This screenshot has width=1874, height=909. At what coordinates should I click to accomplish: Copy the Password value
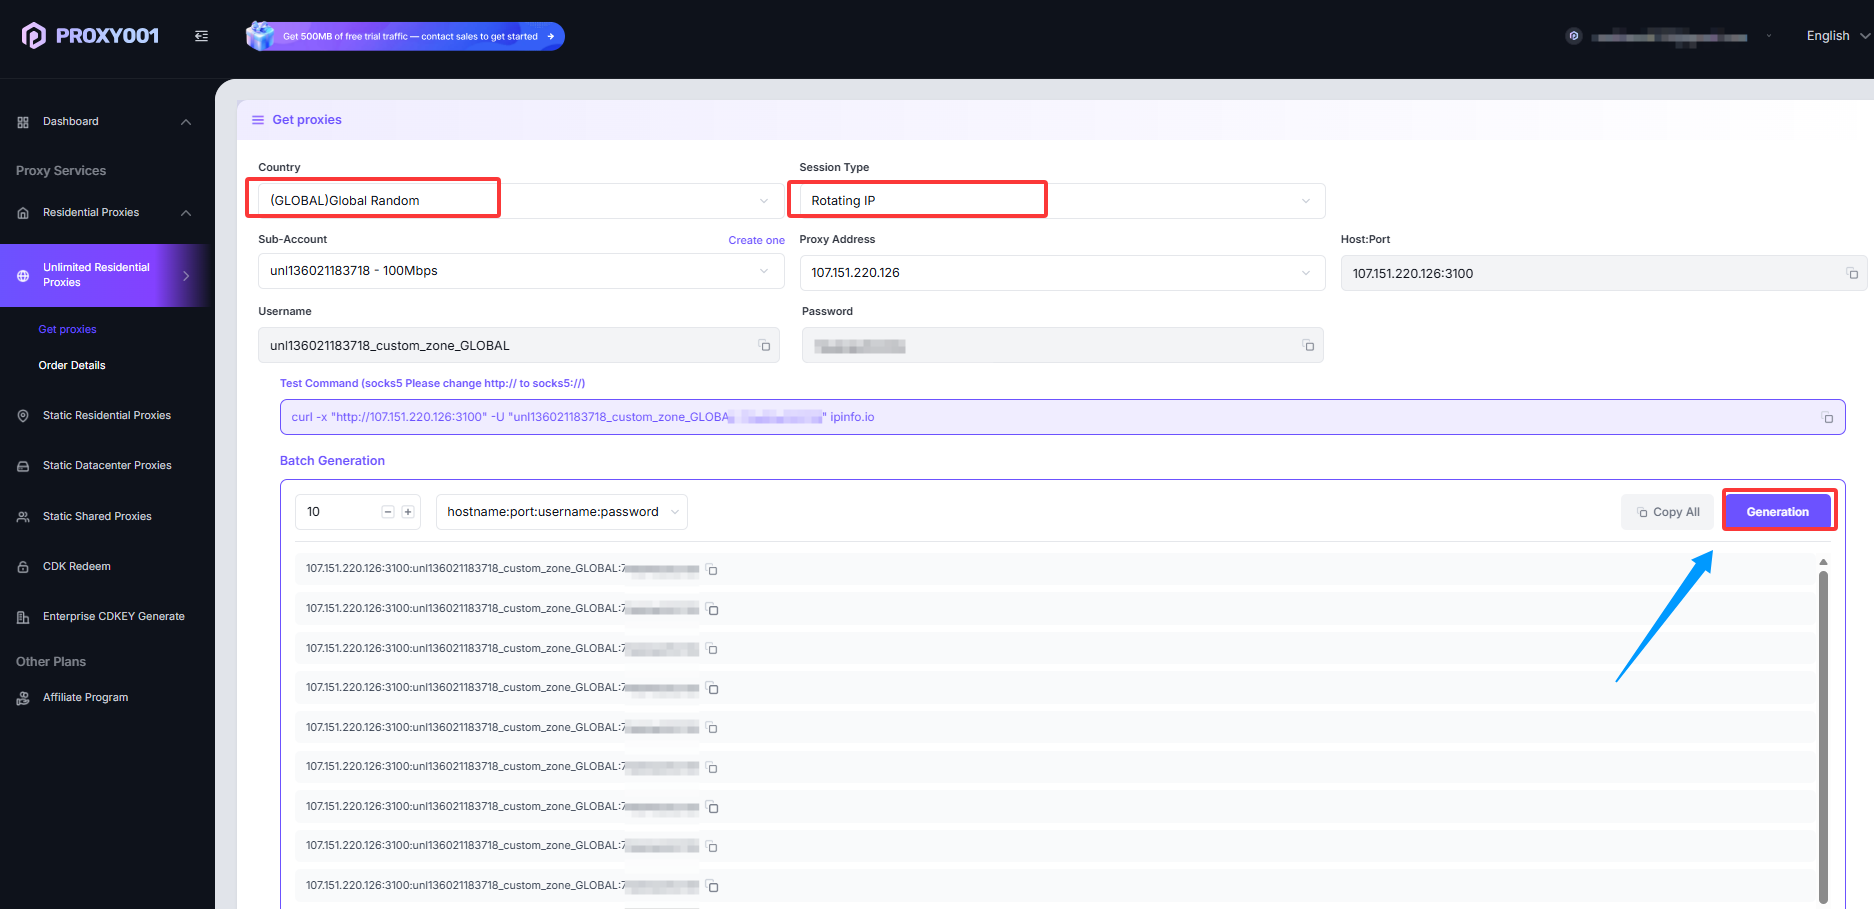point(1308,345)
